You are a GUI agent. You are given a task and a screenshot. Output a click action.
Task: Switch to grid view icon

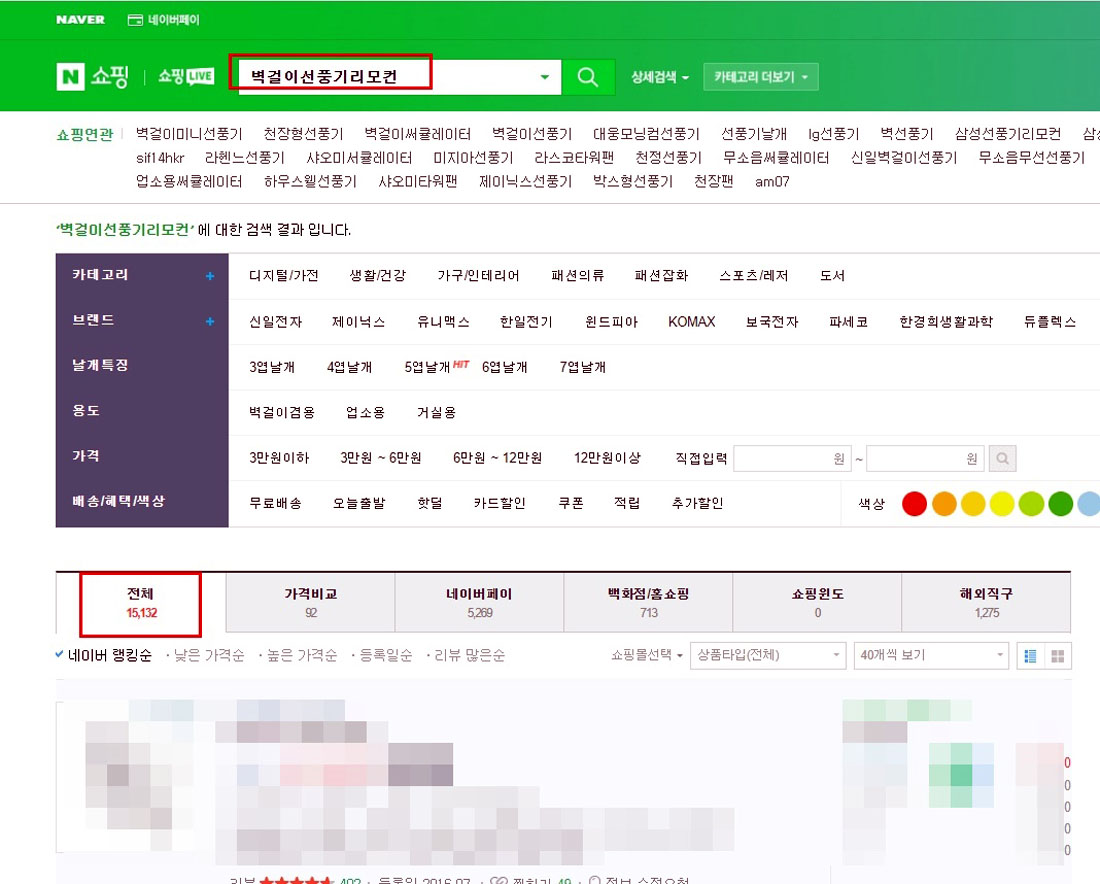point(1057,656)
